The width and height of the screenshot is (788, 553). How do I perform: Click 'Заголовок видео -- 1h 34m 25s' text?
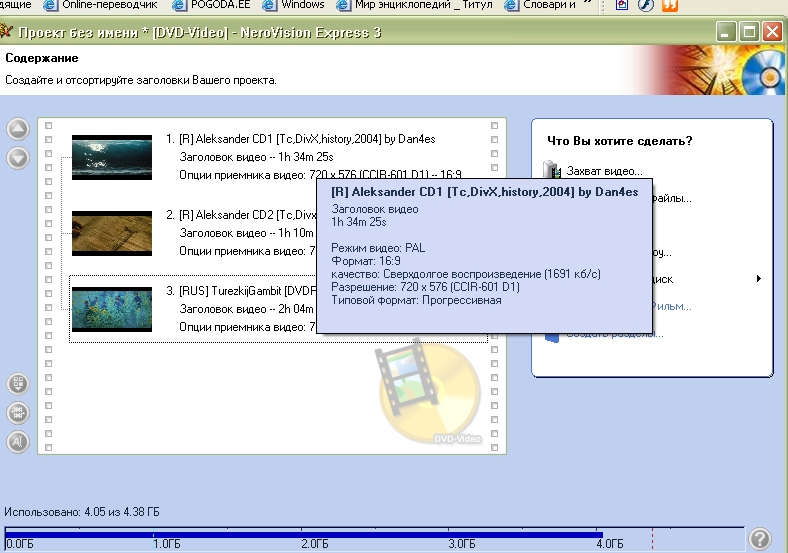[x=256, y=157]
